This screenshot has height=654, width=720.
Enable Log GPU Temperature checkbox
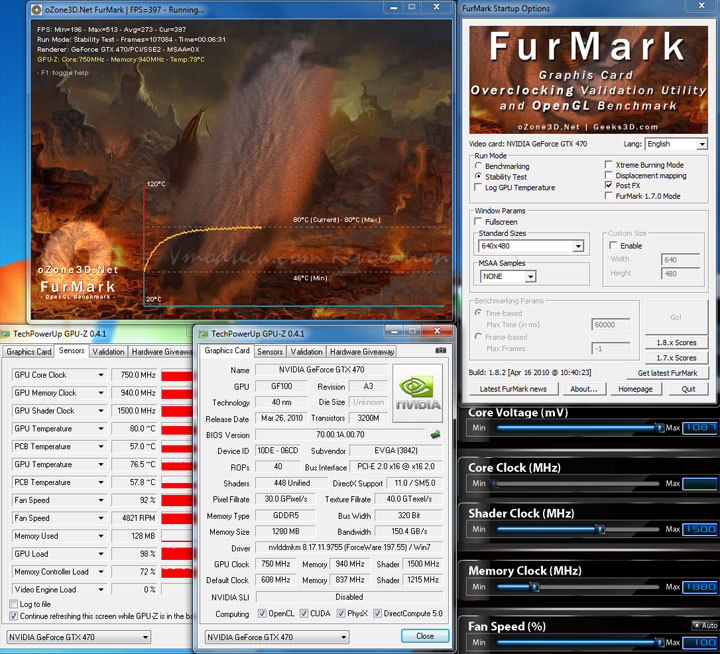(x=478, y=187)
